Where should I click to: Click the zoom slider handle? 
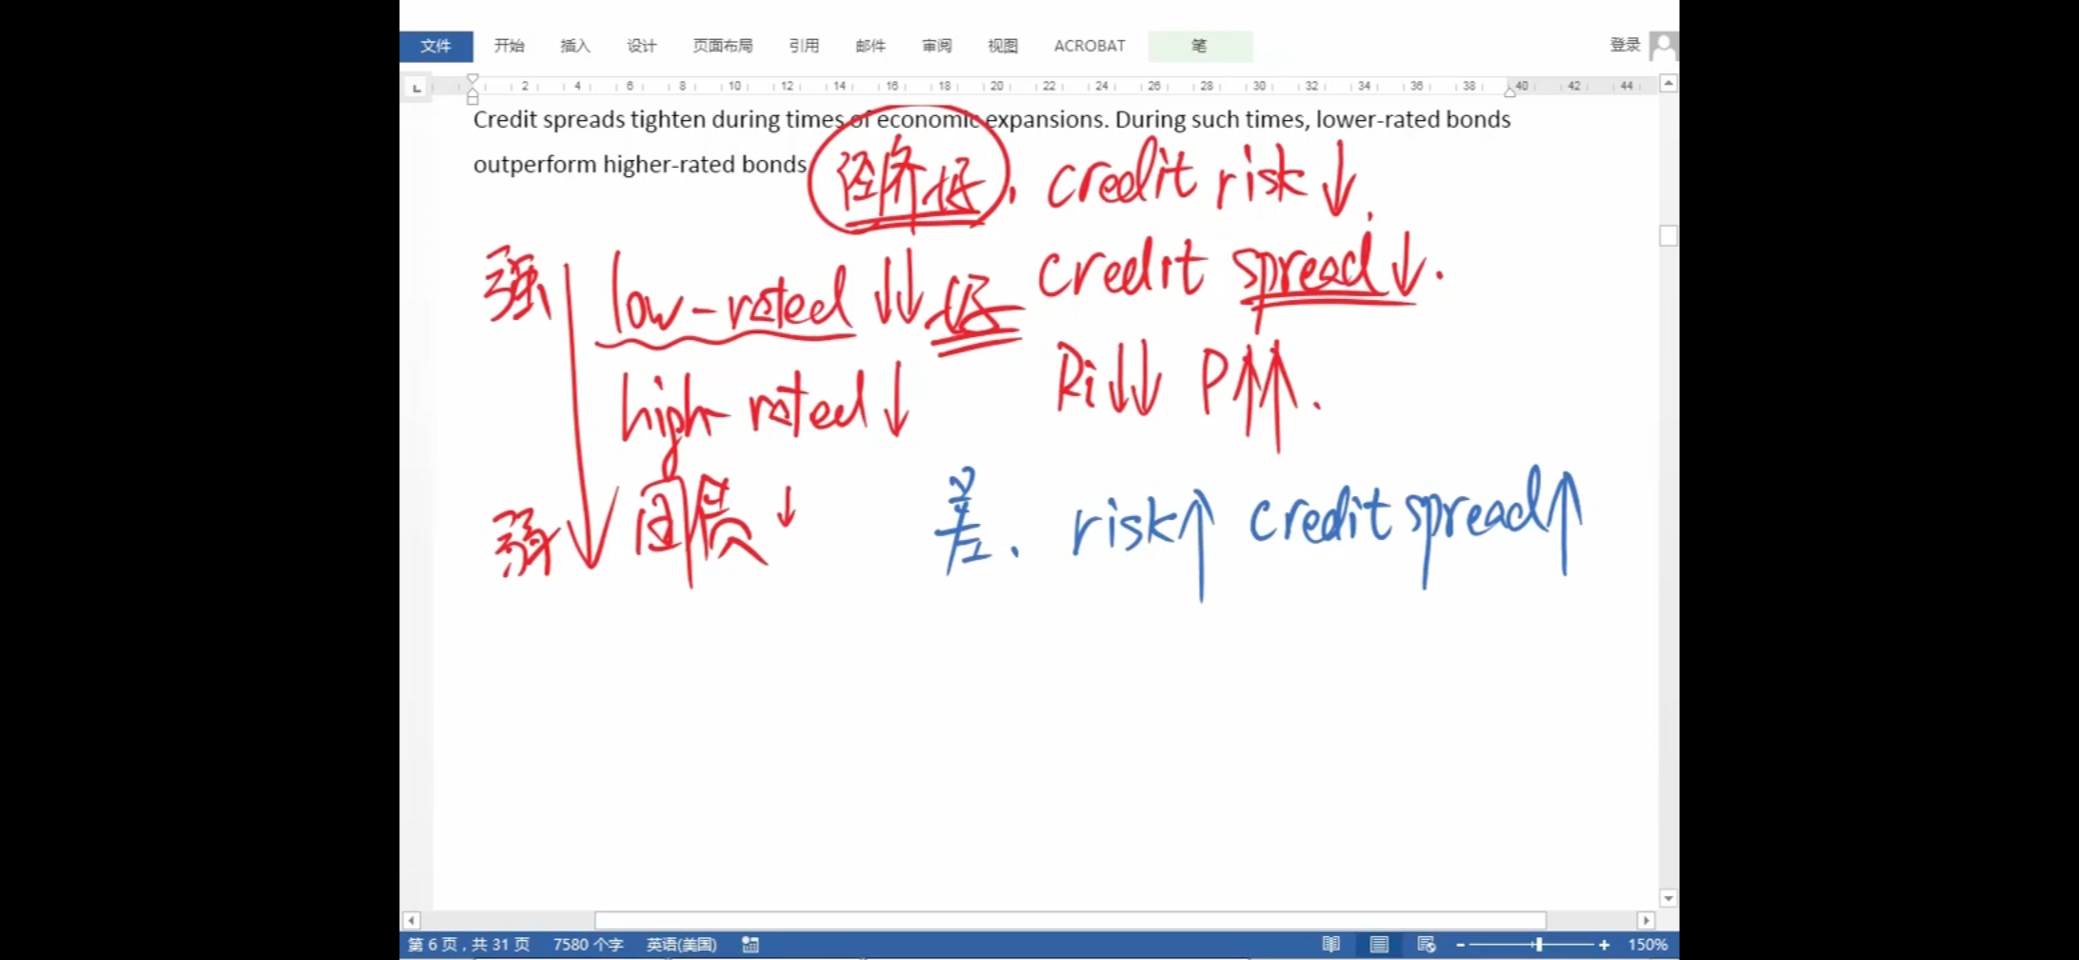(1538, 945)
